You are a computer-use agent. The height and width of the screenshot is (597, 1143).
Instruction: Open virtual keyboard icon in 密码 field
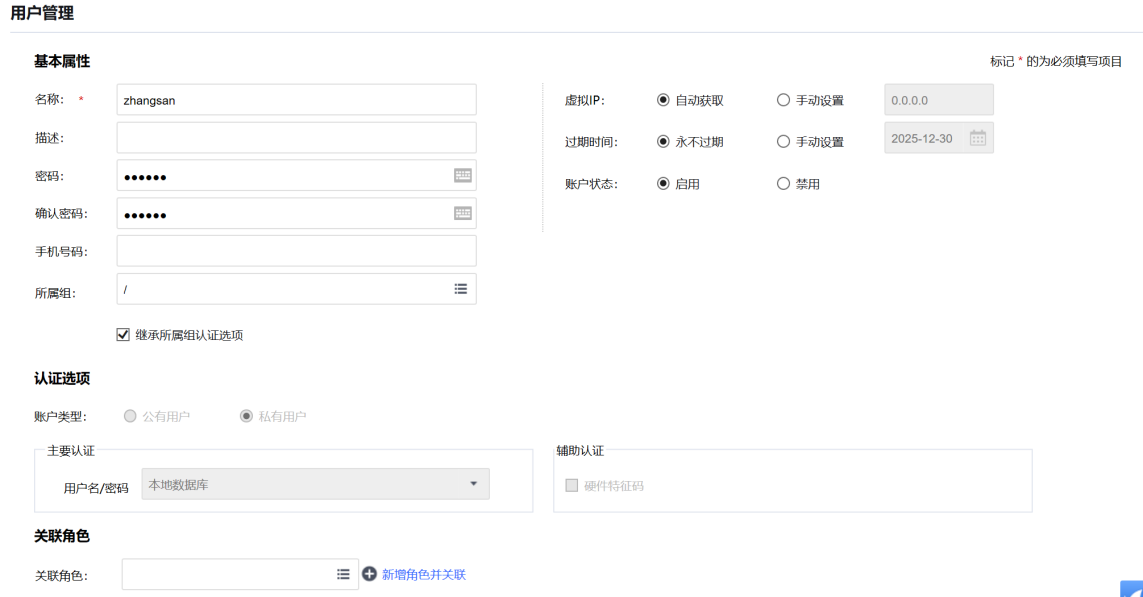pyautogui.click(x=462, y=175)
